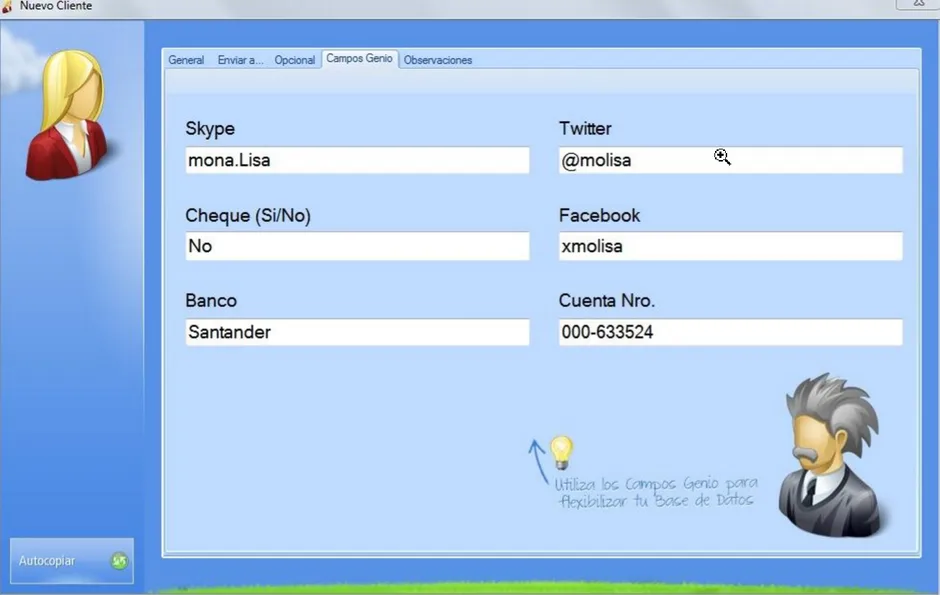Click the green refresh icon on Autocopiar
The height and width of the screenshot is (595, 940).
pyautogui.click(x=119, y=561)
